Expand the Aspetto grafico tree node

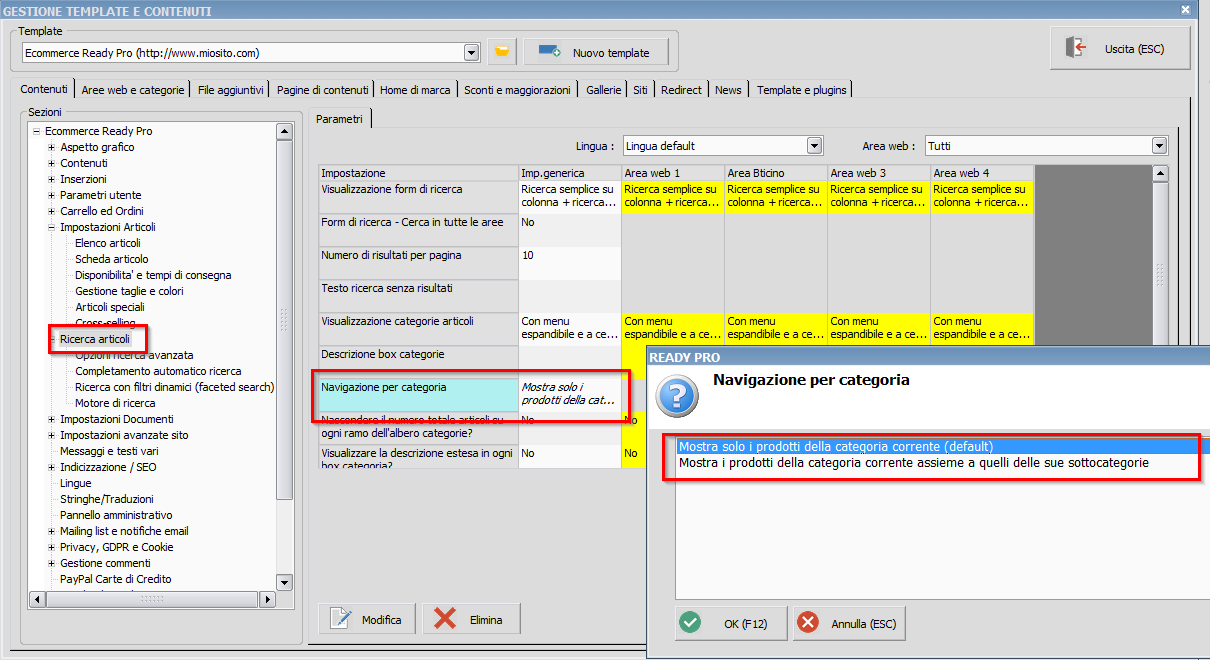pyautogui.click(x=52, y=147)
